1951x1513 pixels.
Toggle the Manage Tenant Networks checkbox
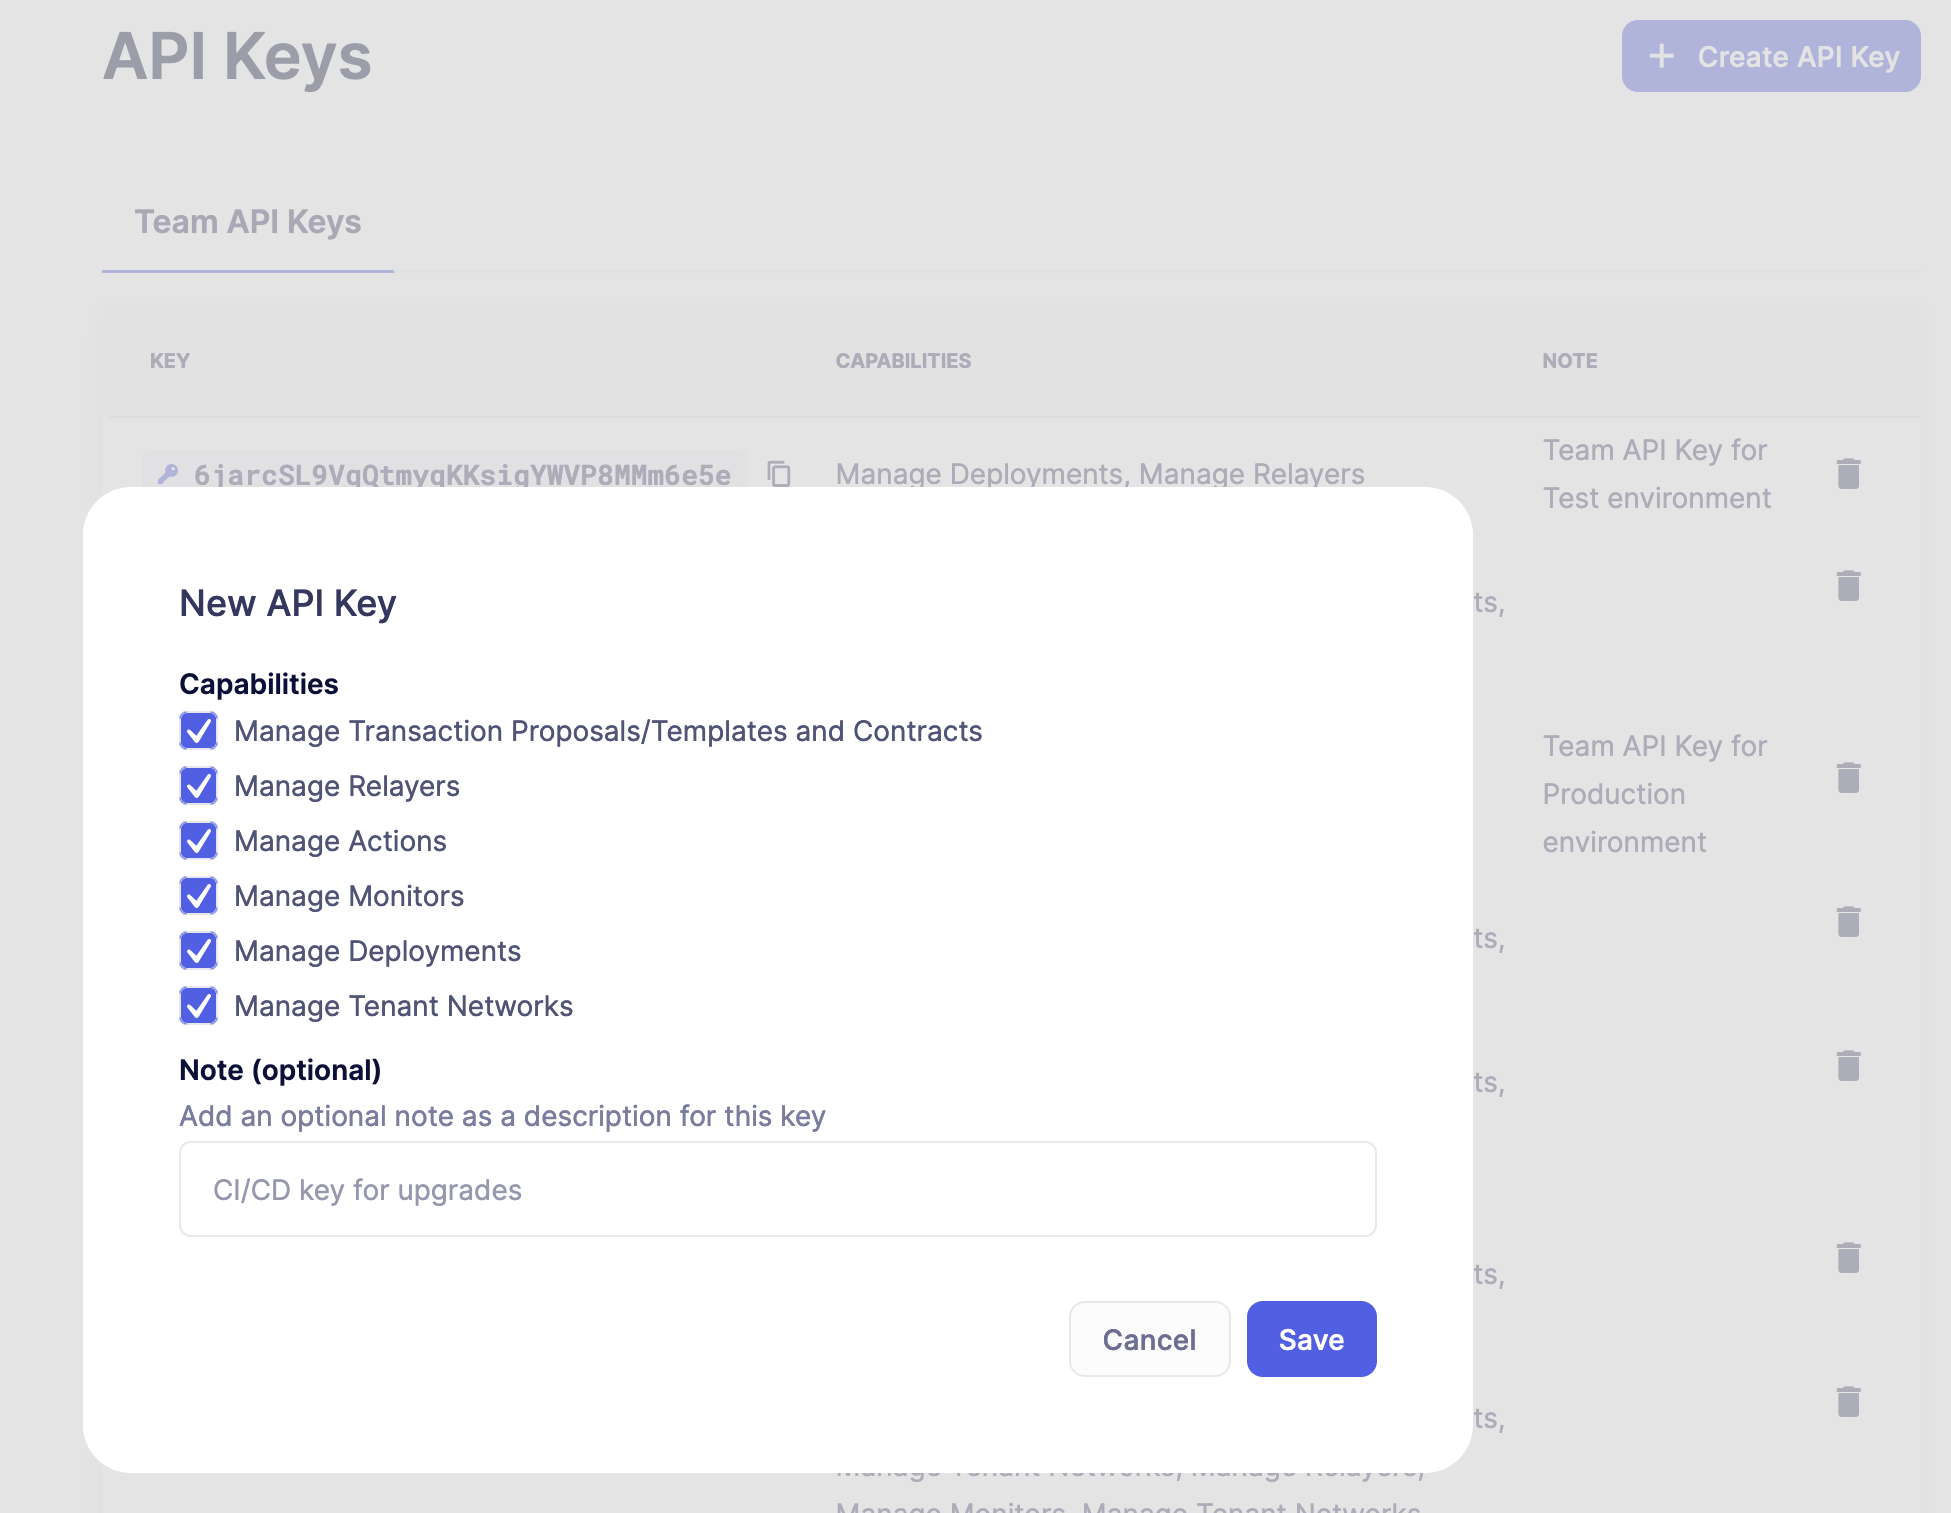(198, 1006)
